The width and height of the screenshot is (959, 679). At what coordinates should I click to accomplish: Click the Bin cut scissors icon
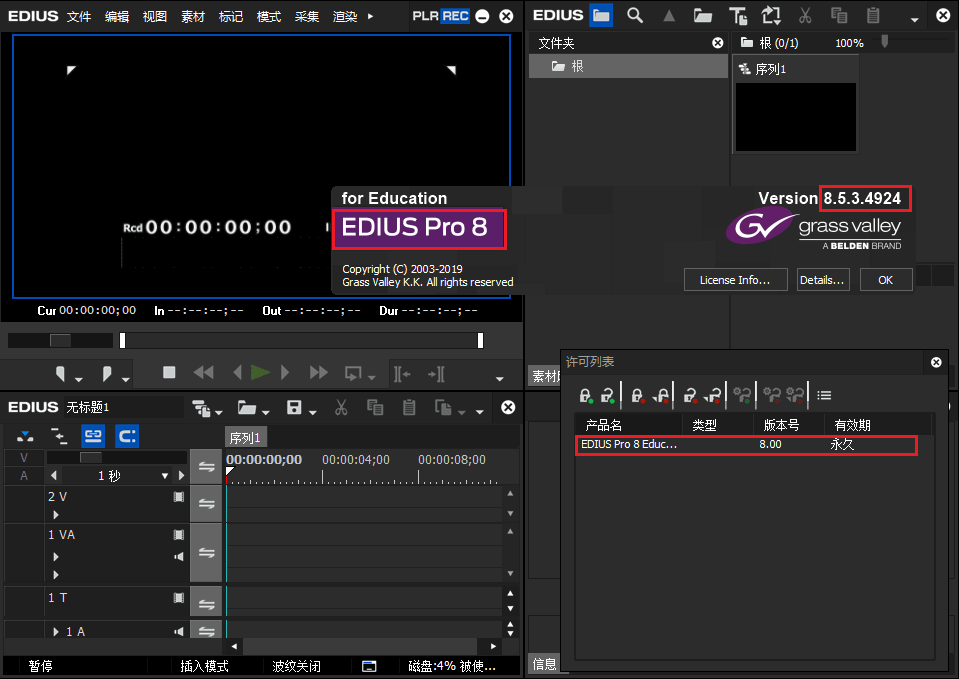(805, 16)
